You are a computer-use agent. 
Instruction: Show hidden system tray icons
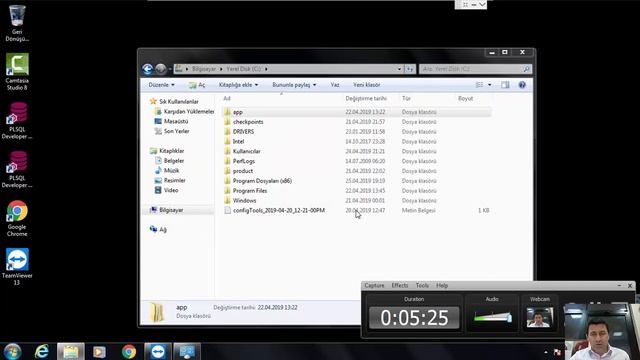point(546,352)
